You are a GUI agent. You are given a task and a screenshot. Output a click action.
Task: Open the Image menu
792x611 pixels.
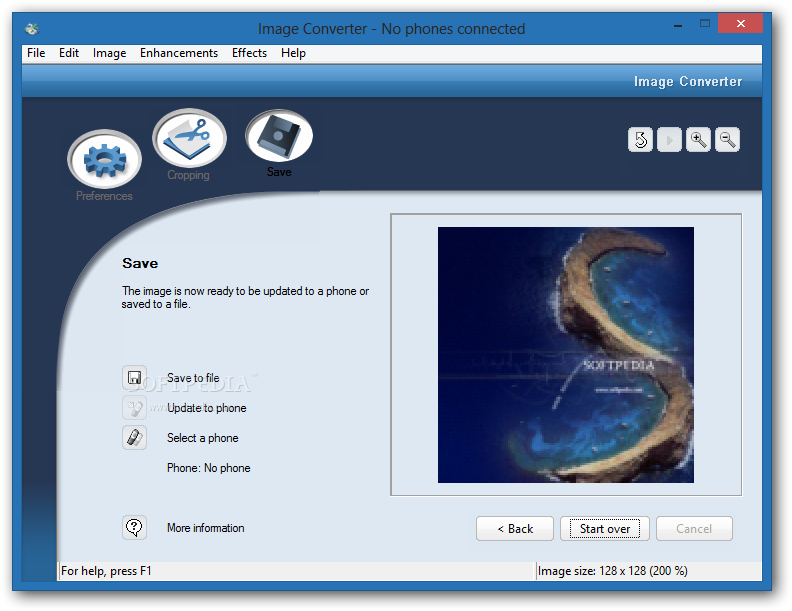point(109,53)
